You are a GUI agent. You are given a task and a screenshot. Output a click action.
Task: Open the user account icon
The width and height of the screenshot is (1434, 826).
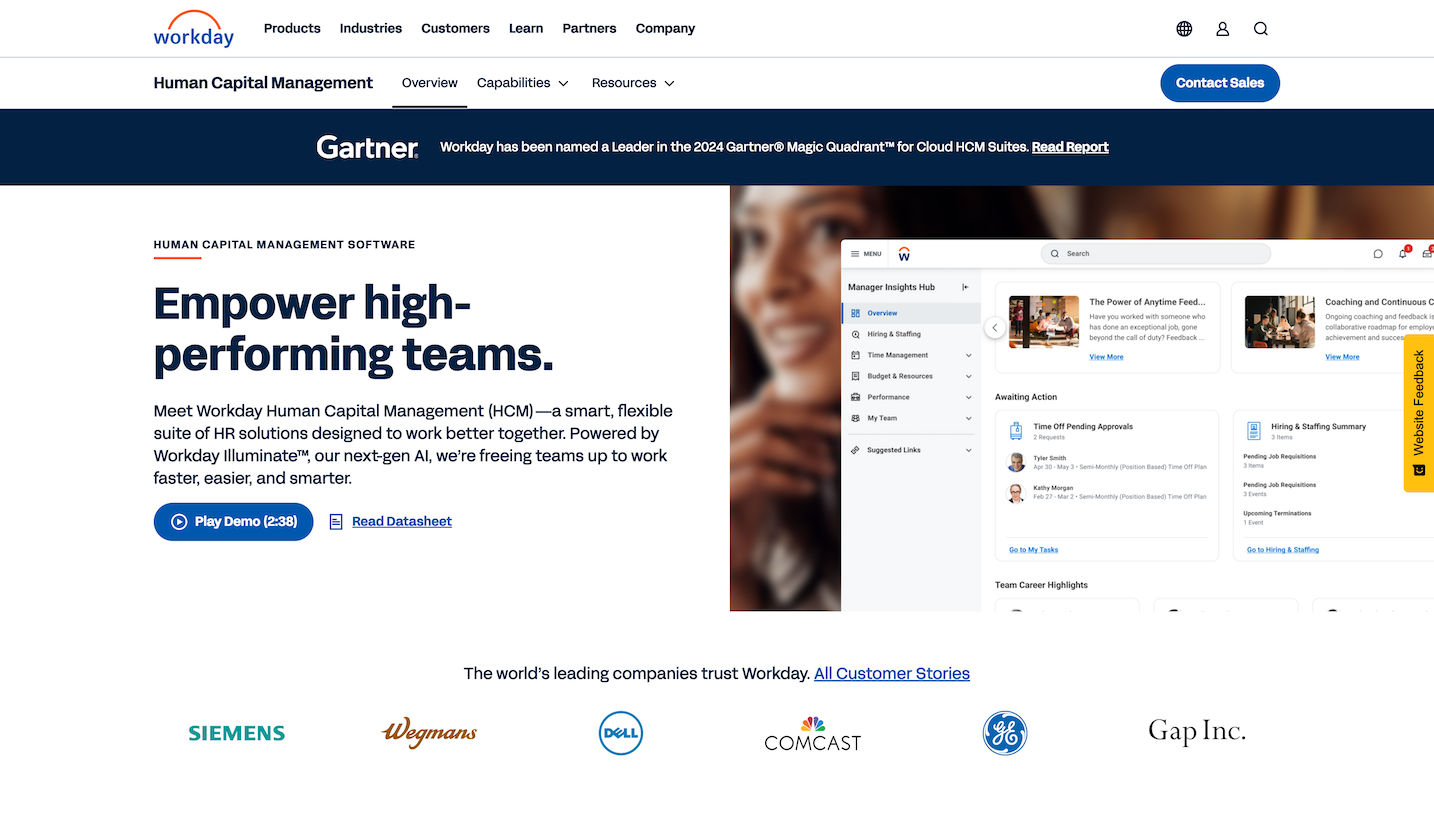1222,29
